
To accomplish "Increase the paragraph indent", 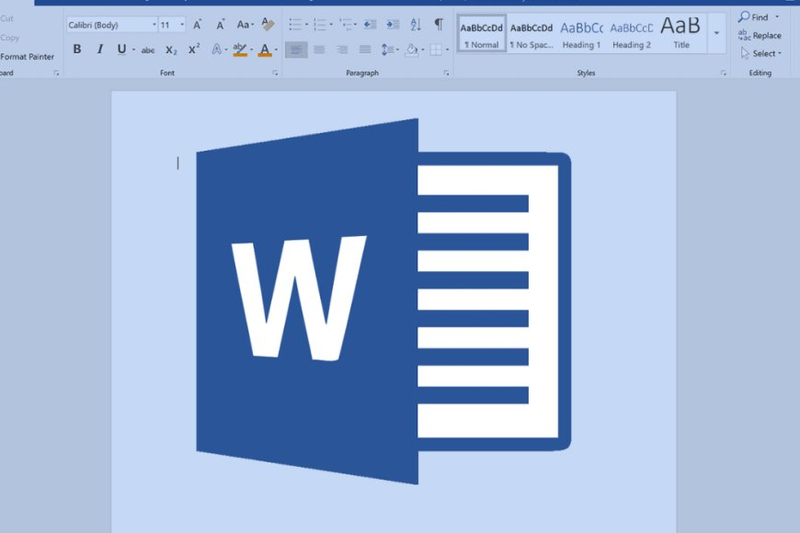I will tap(393, 24).
